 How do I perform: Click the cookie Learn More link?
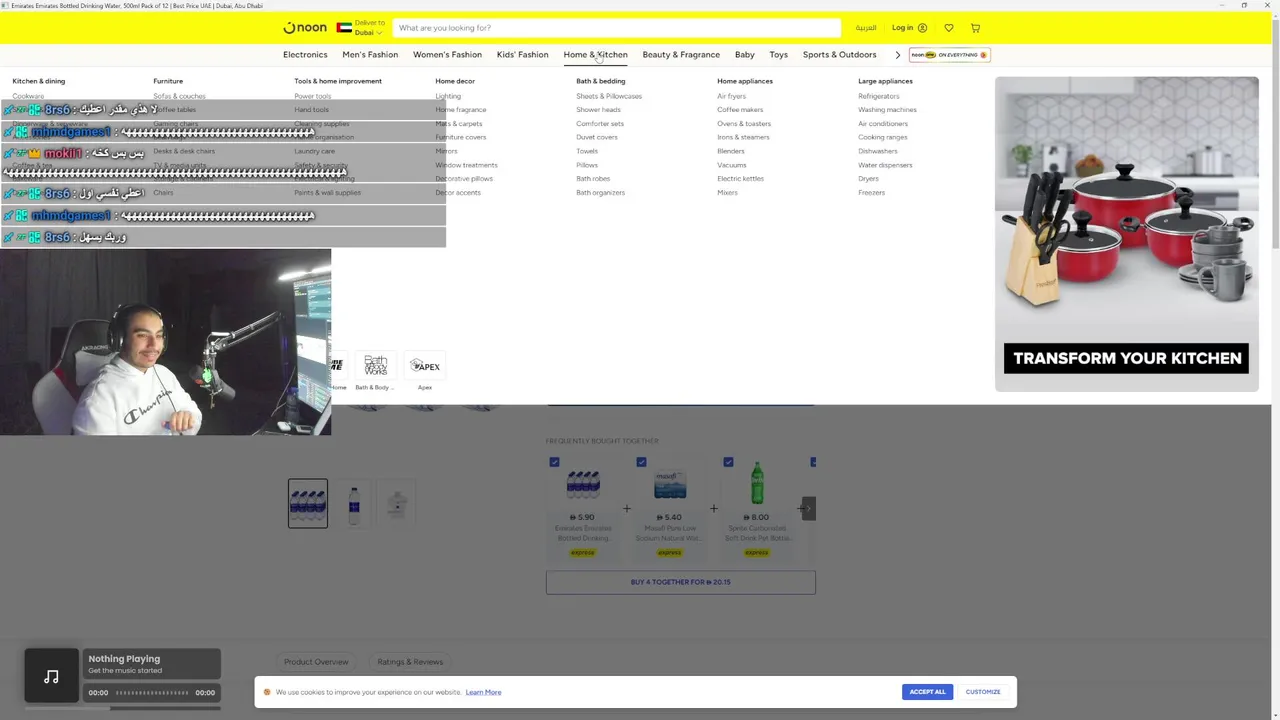(483, 692)
